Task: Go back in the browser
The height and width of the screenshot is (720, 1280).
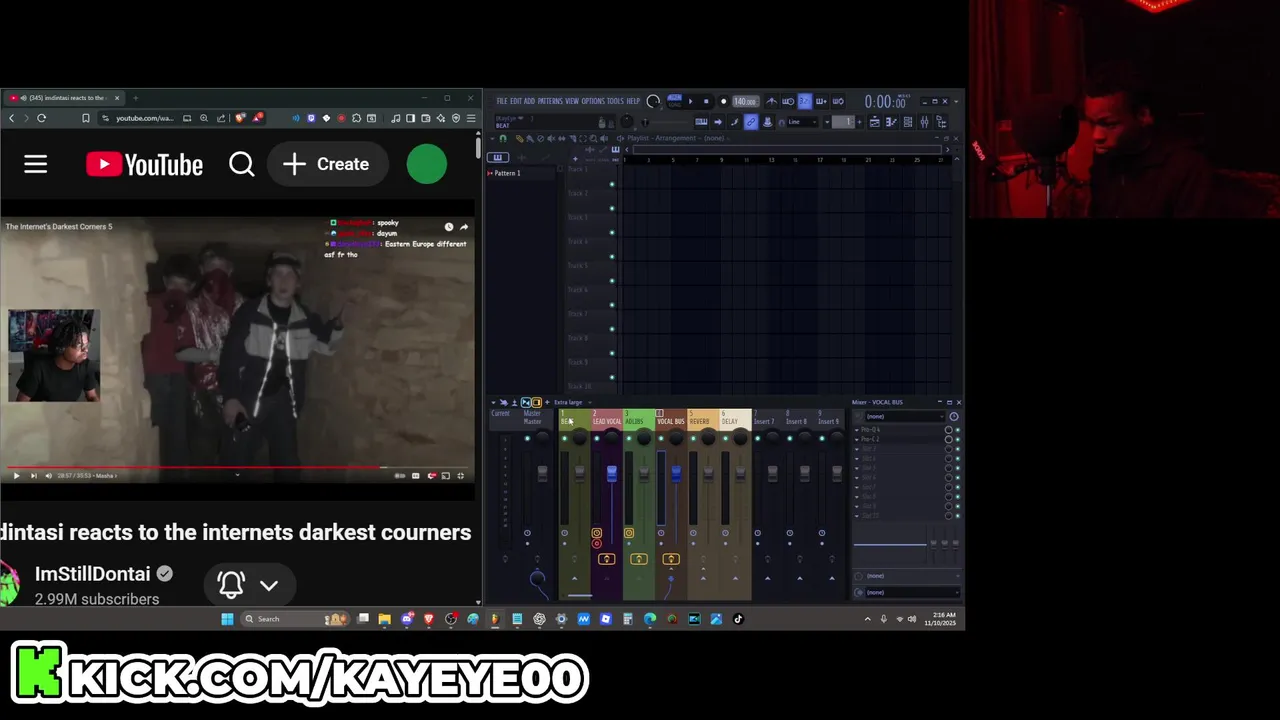Action: coord(12,118)
